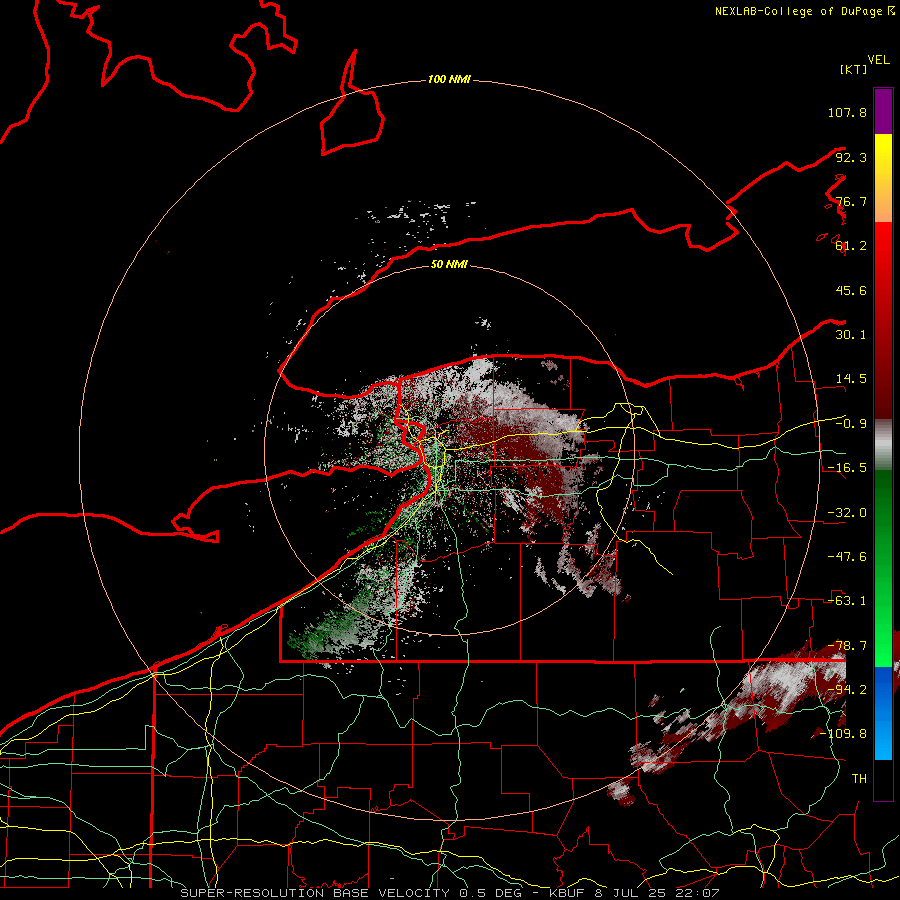Screen dimensions: 900x900
Task: Click the purple segment of the color bar
Action: pos(883,111)
